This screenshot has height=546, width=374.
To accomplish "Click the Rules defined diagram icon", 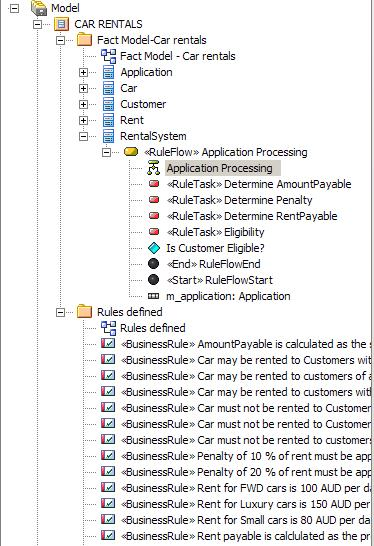I will click(108, 328).
